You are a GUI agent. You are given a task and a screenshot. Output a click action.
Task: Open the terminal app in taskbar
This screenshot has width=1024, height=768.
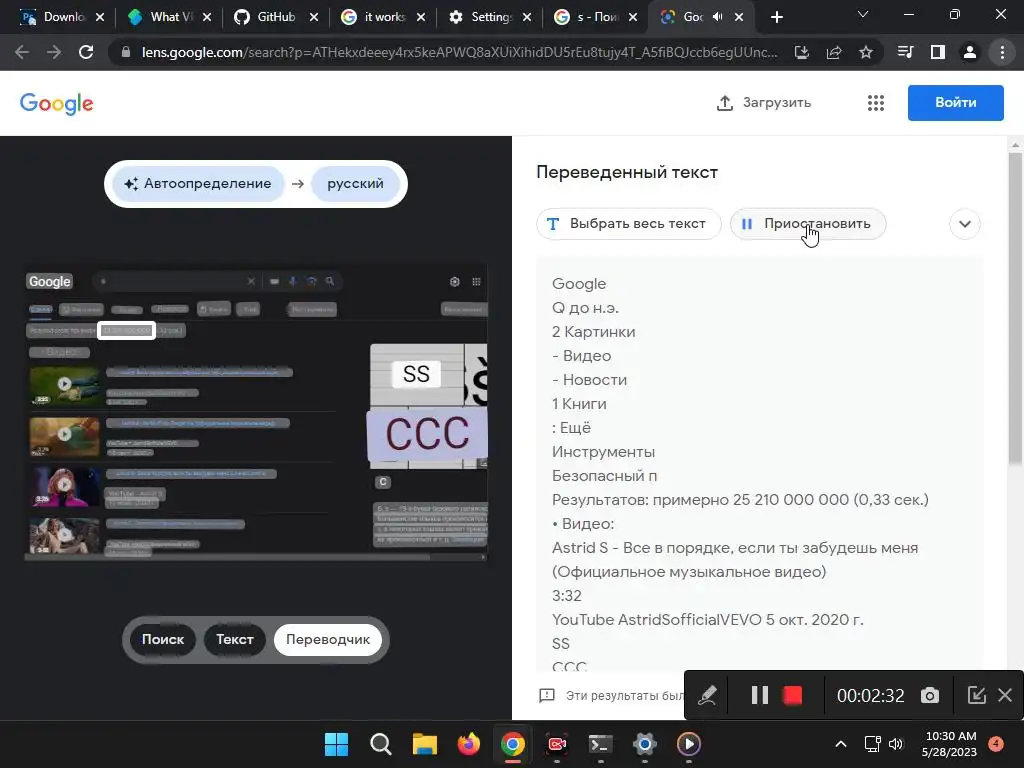pos(600,744)
